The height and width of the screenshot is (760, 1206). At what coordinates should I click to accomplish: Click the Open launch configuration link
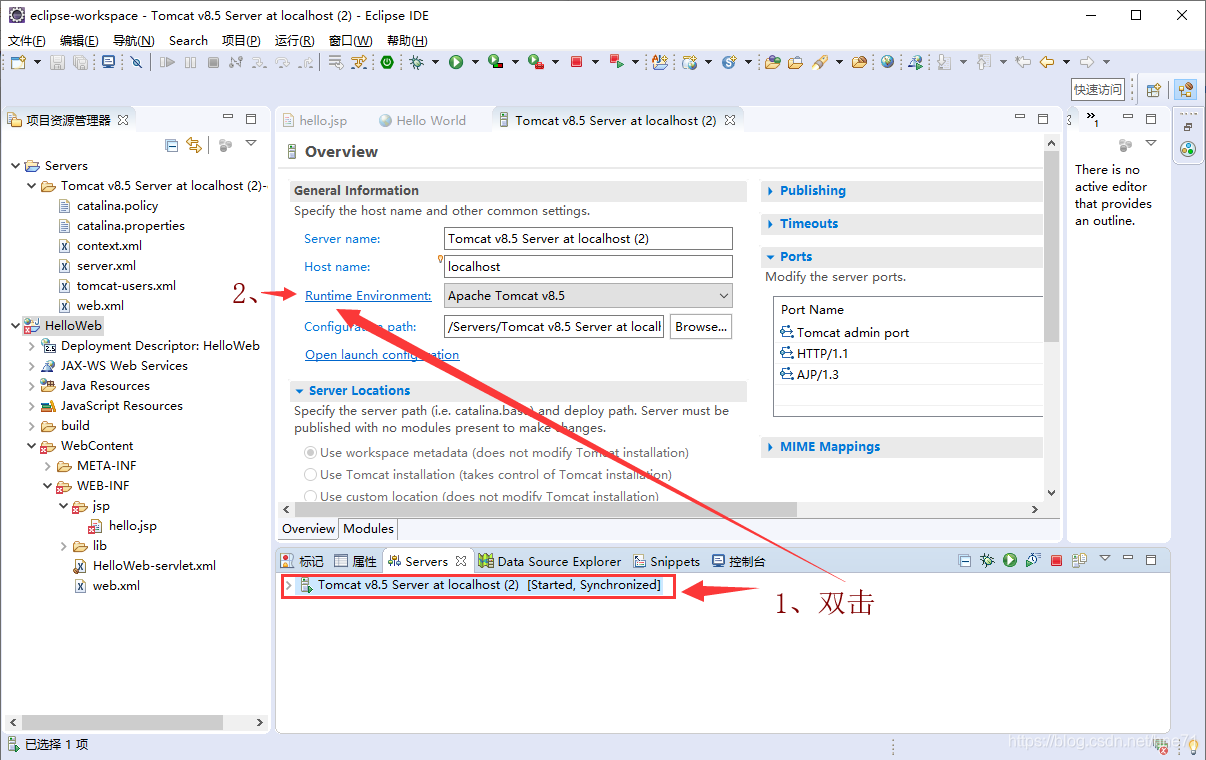pyautogui.click(x=382, y=354)
